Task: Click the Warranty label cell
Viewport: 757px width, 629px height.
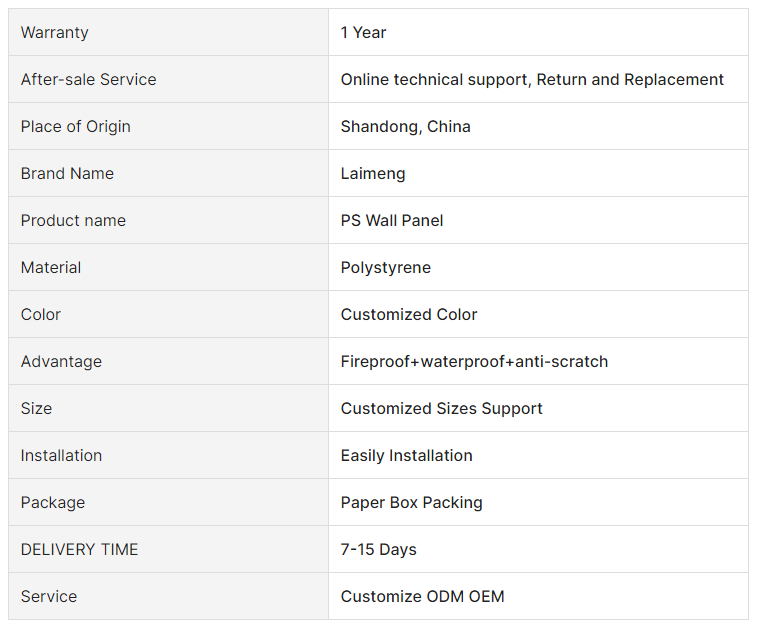Action: [x=55, y=33]
